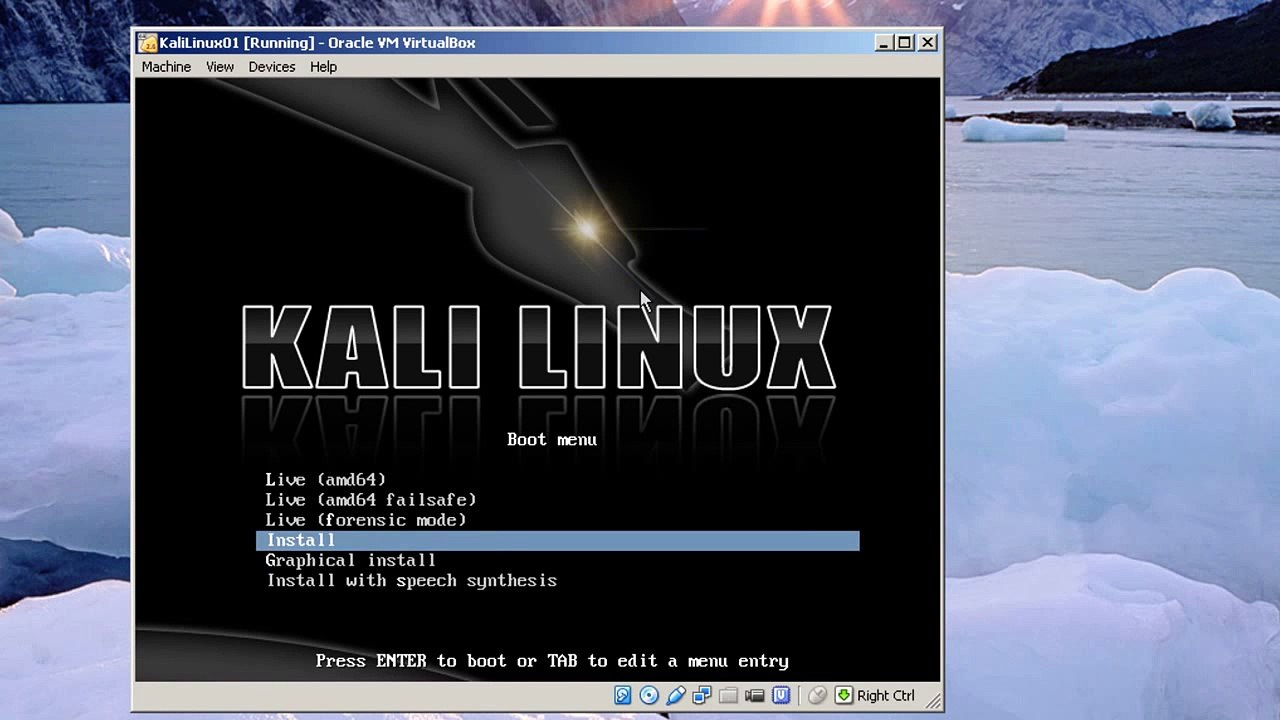1280x720 pixels.
Task: Click the Press ENTER to boot hint text
Action: pyautogui.click(x=552, y=661)
